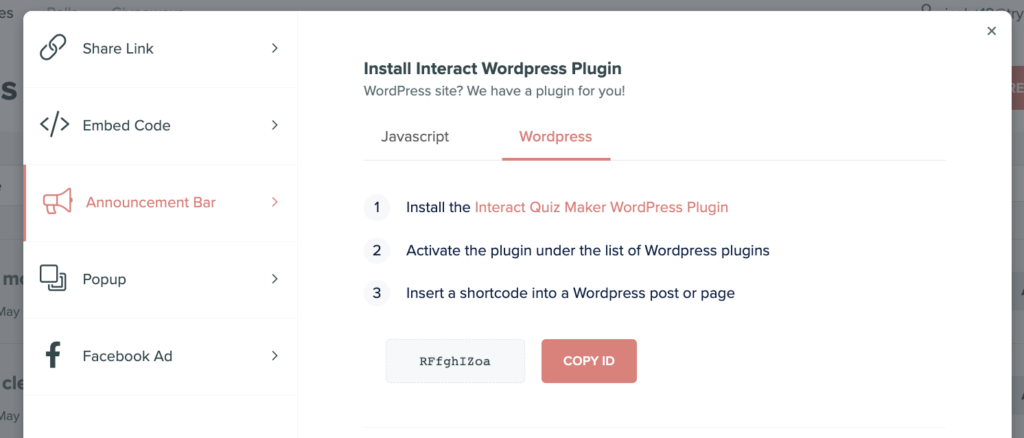The width and height of the screenshot is (1024, 438).
Task: Select the Announcement Bar option
Action: tap(160, 202)
